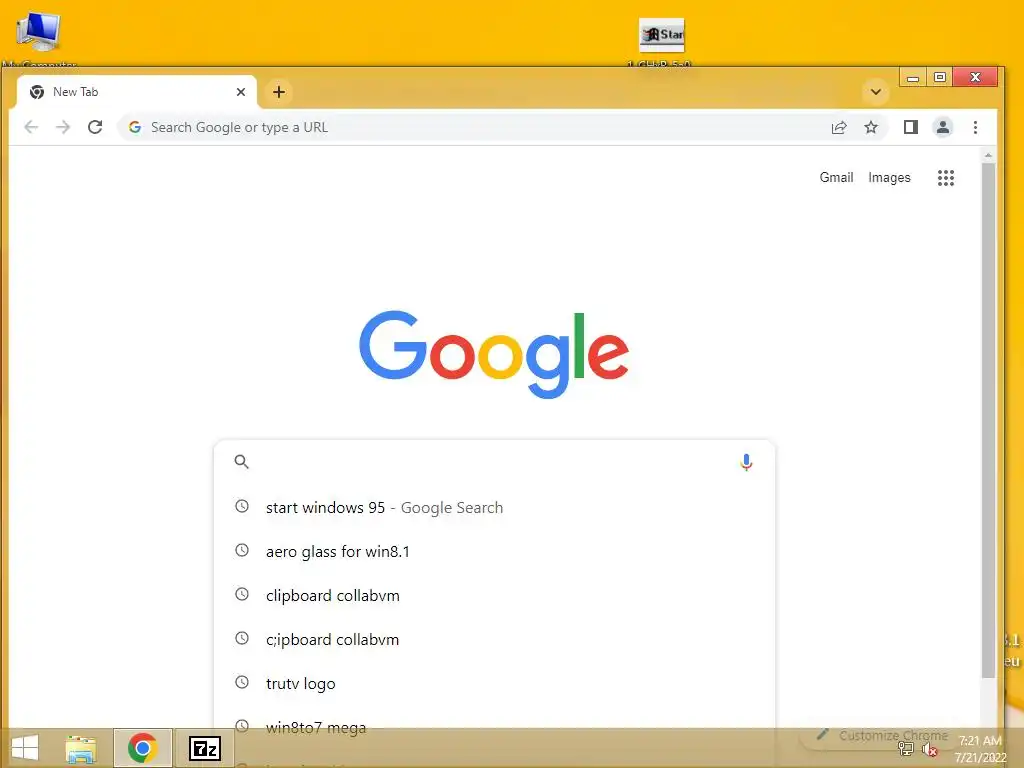Click the magnifier icon in search box
The height and width of the screenshot is (768, 1024).
(x=242, y=462)
